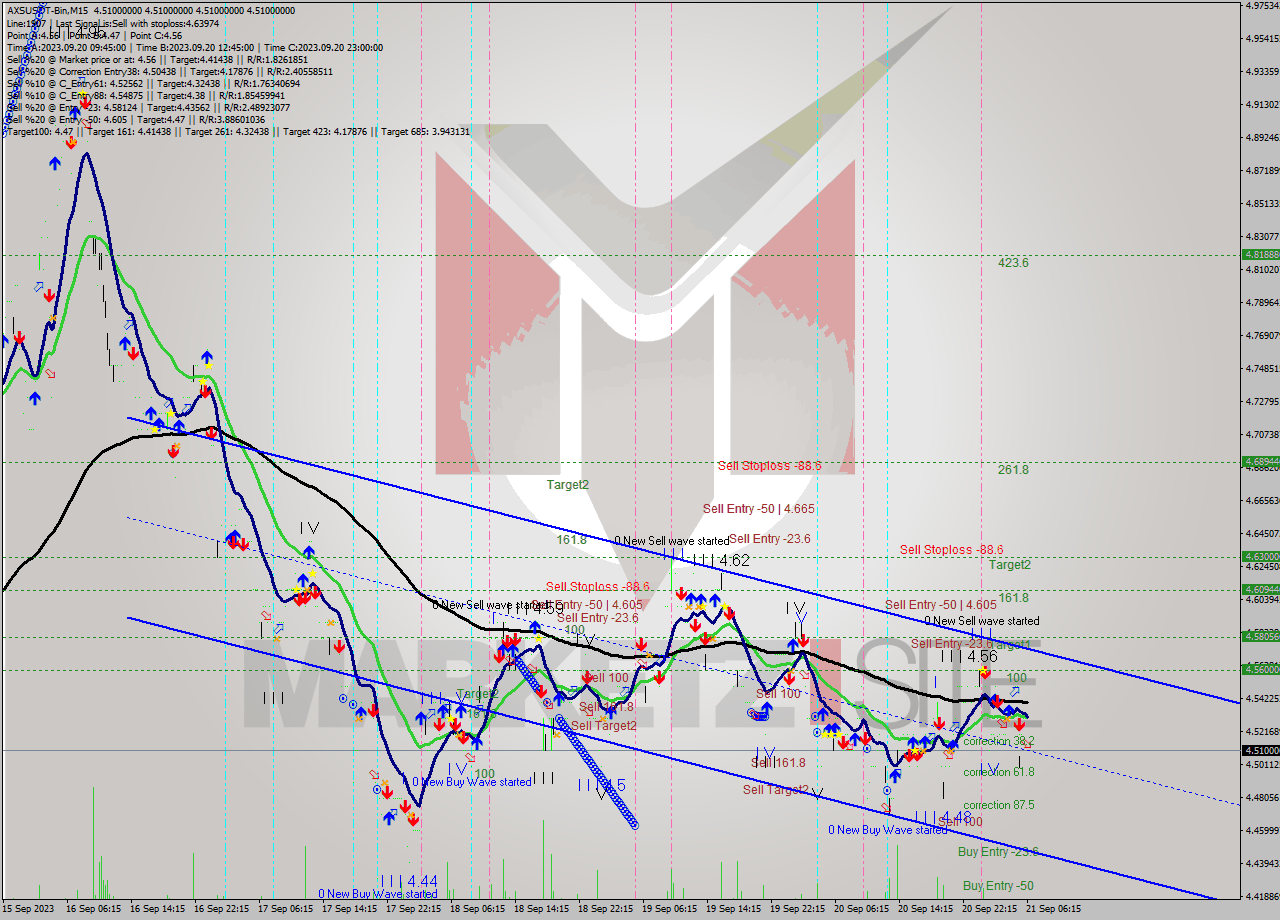Image resolution: width=1280 pixels, height=920 pixels.
Task: Click the 4.60944 price tag on axis
Action: (x=1260, y=589)
